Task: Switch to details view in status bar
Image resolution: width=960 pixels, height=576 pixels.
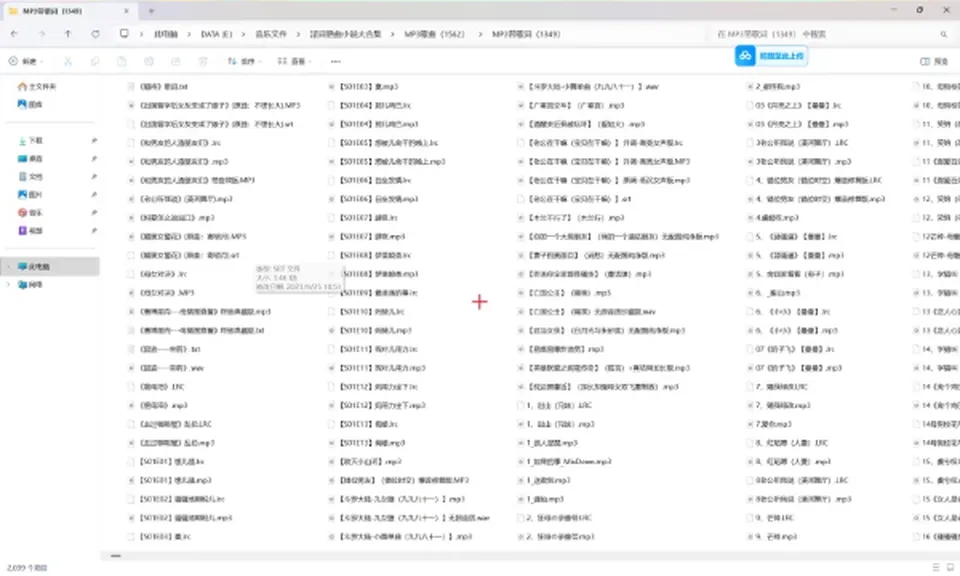Action: tap(936, 567)
